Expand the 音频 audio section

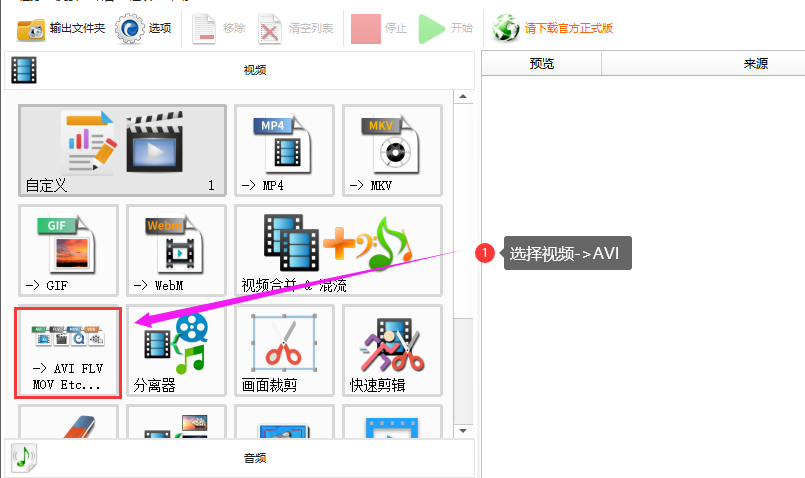coord(239,458)
